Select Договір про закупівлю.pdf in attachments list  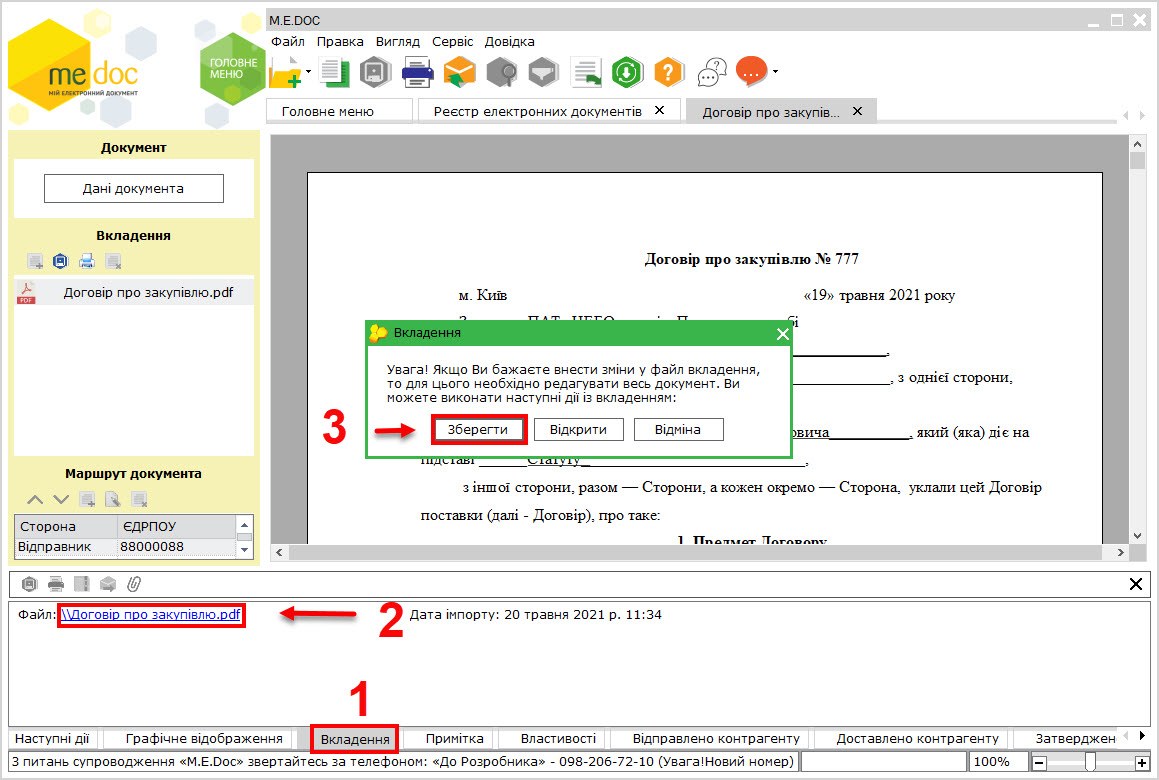coord(134,292)
